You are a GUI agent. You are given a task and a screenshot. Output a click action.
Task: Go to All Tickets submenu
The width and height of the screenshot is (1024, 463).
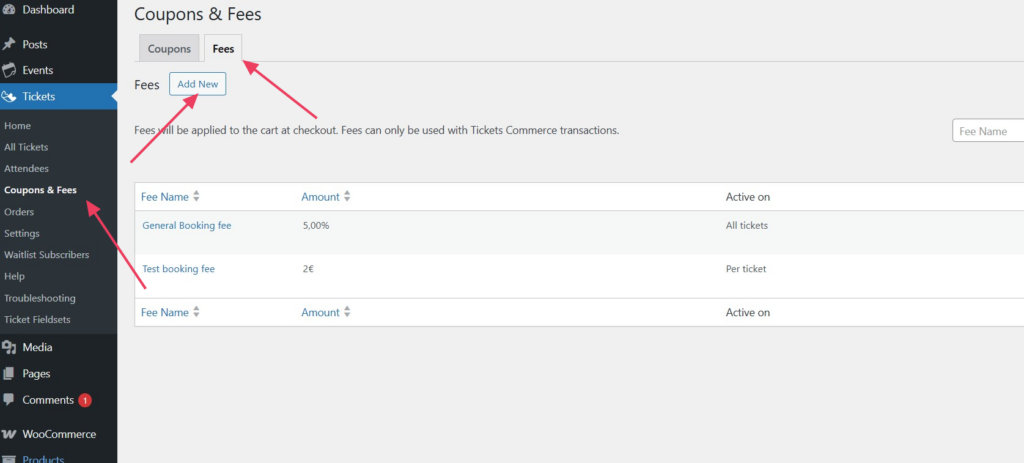pos(26,148)
